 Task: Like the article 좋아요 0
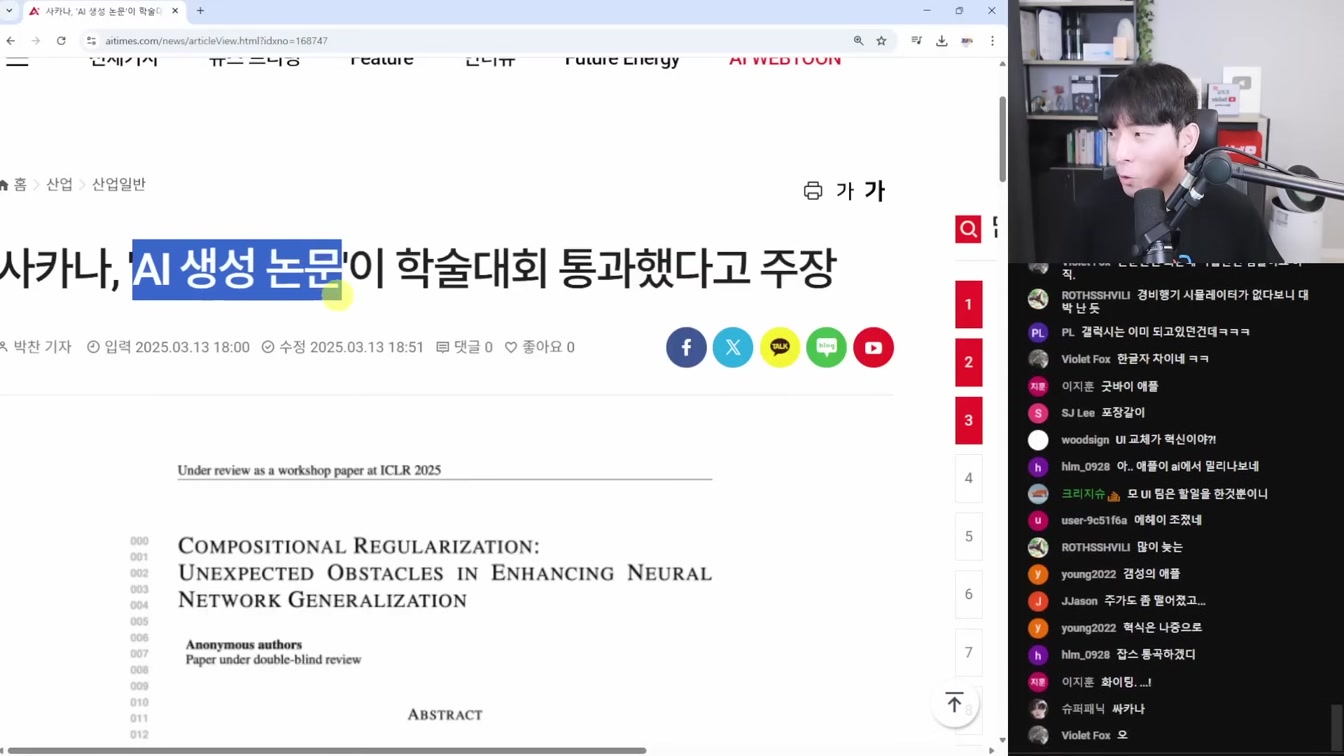pyautogui.click(x=539, y=347)
